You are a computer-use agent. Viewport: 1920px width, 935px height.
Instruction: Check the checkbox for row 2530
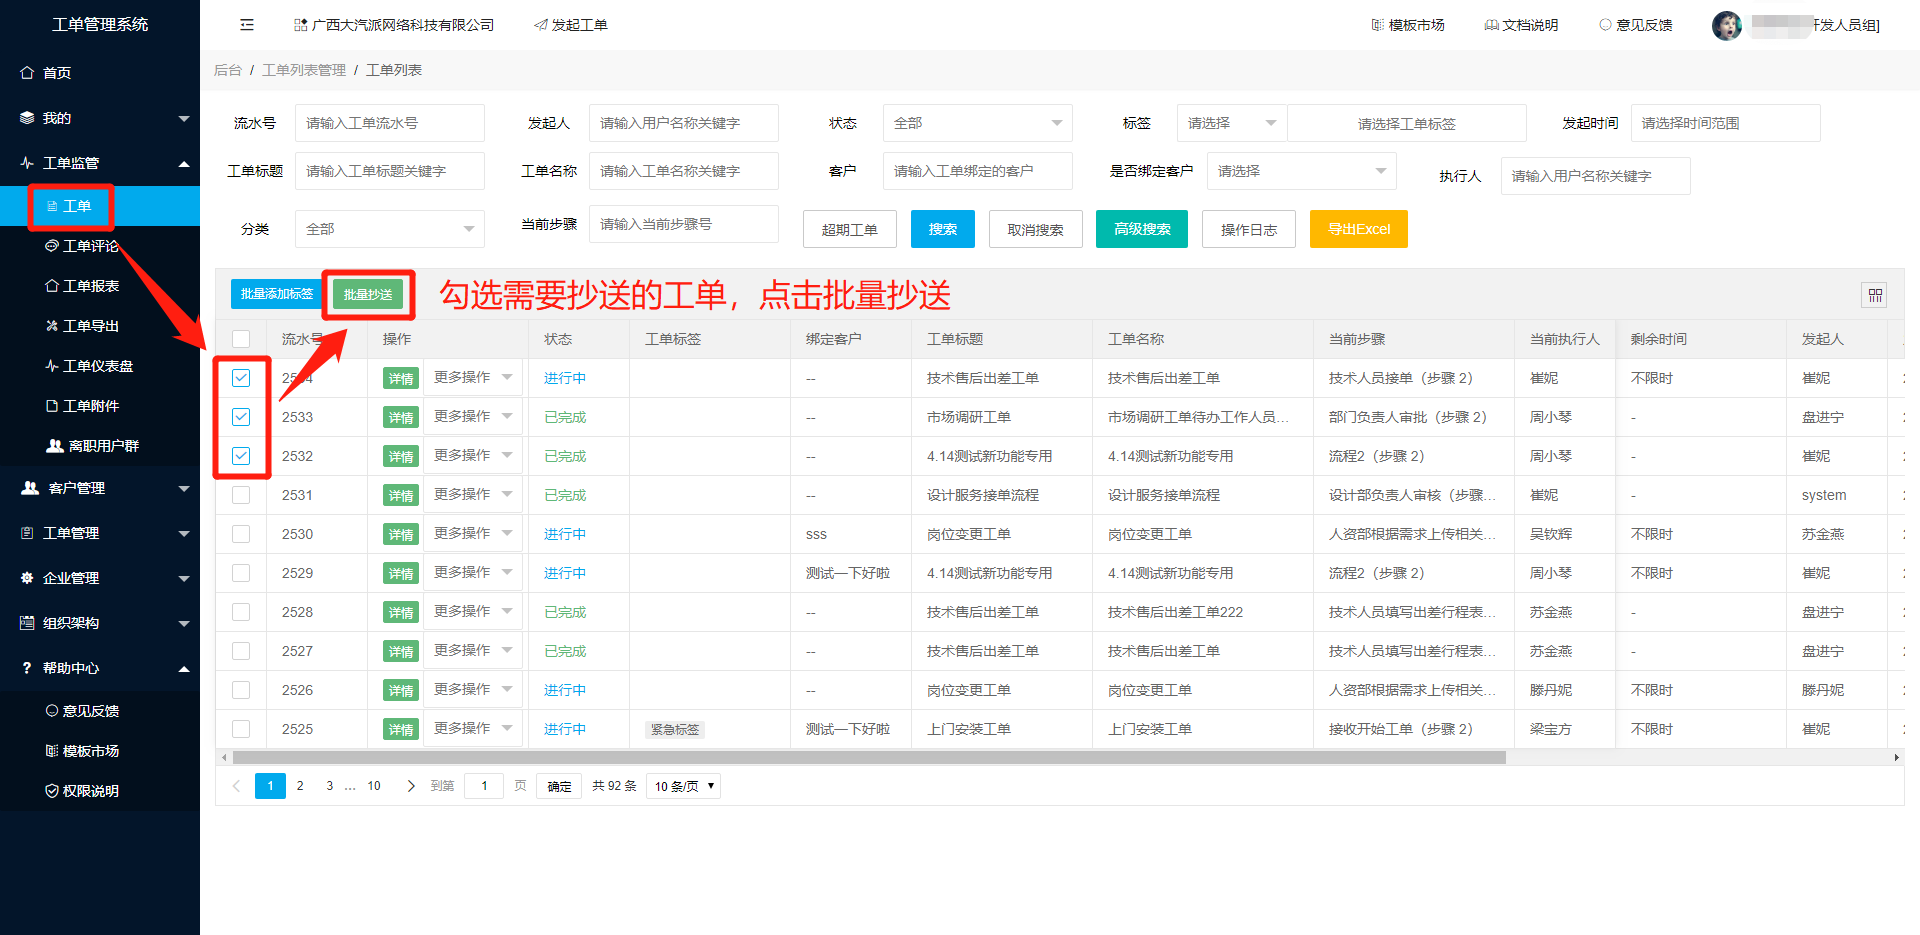(x=241, y=534)
